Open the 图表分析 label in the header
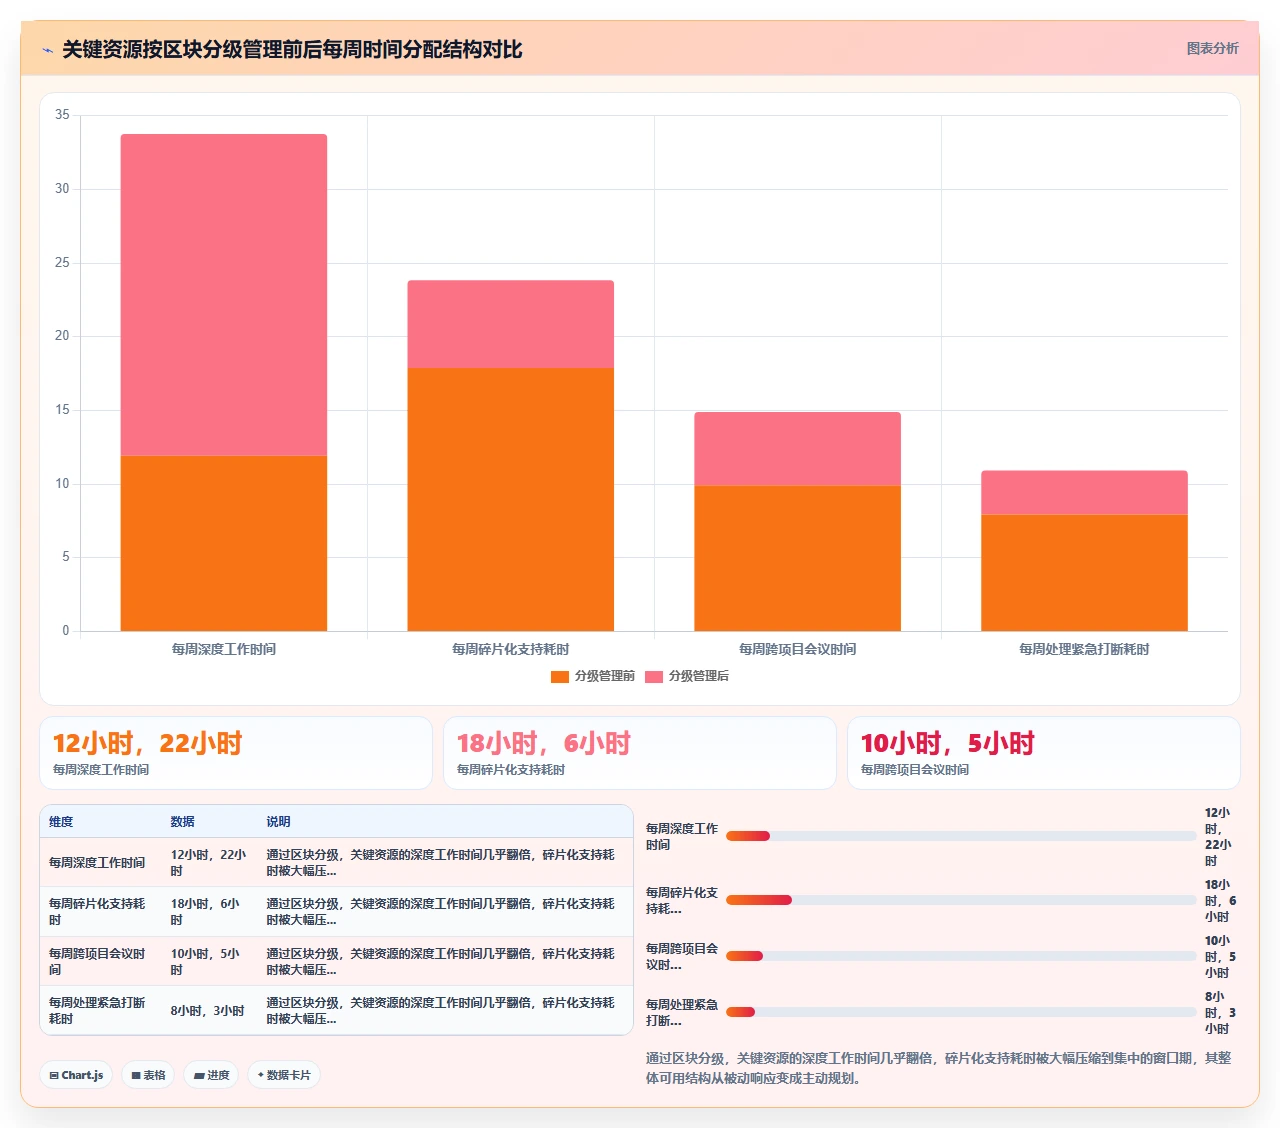Image resolution: width=1280 pixels, height=1128 pixels. tap(1212, 48)
